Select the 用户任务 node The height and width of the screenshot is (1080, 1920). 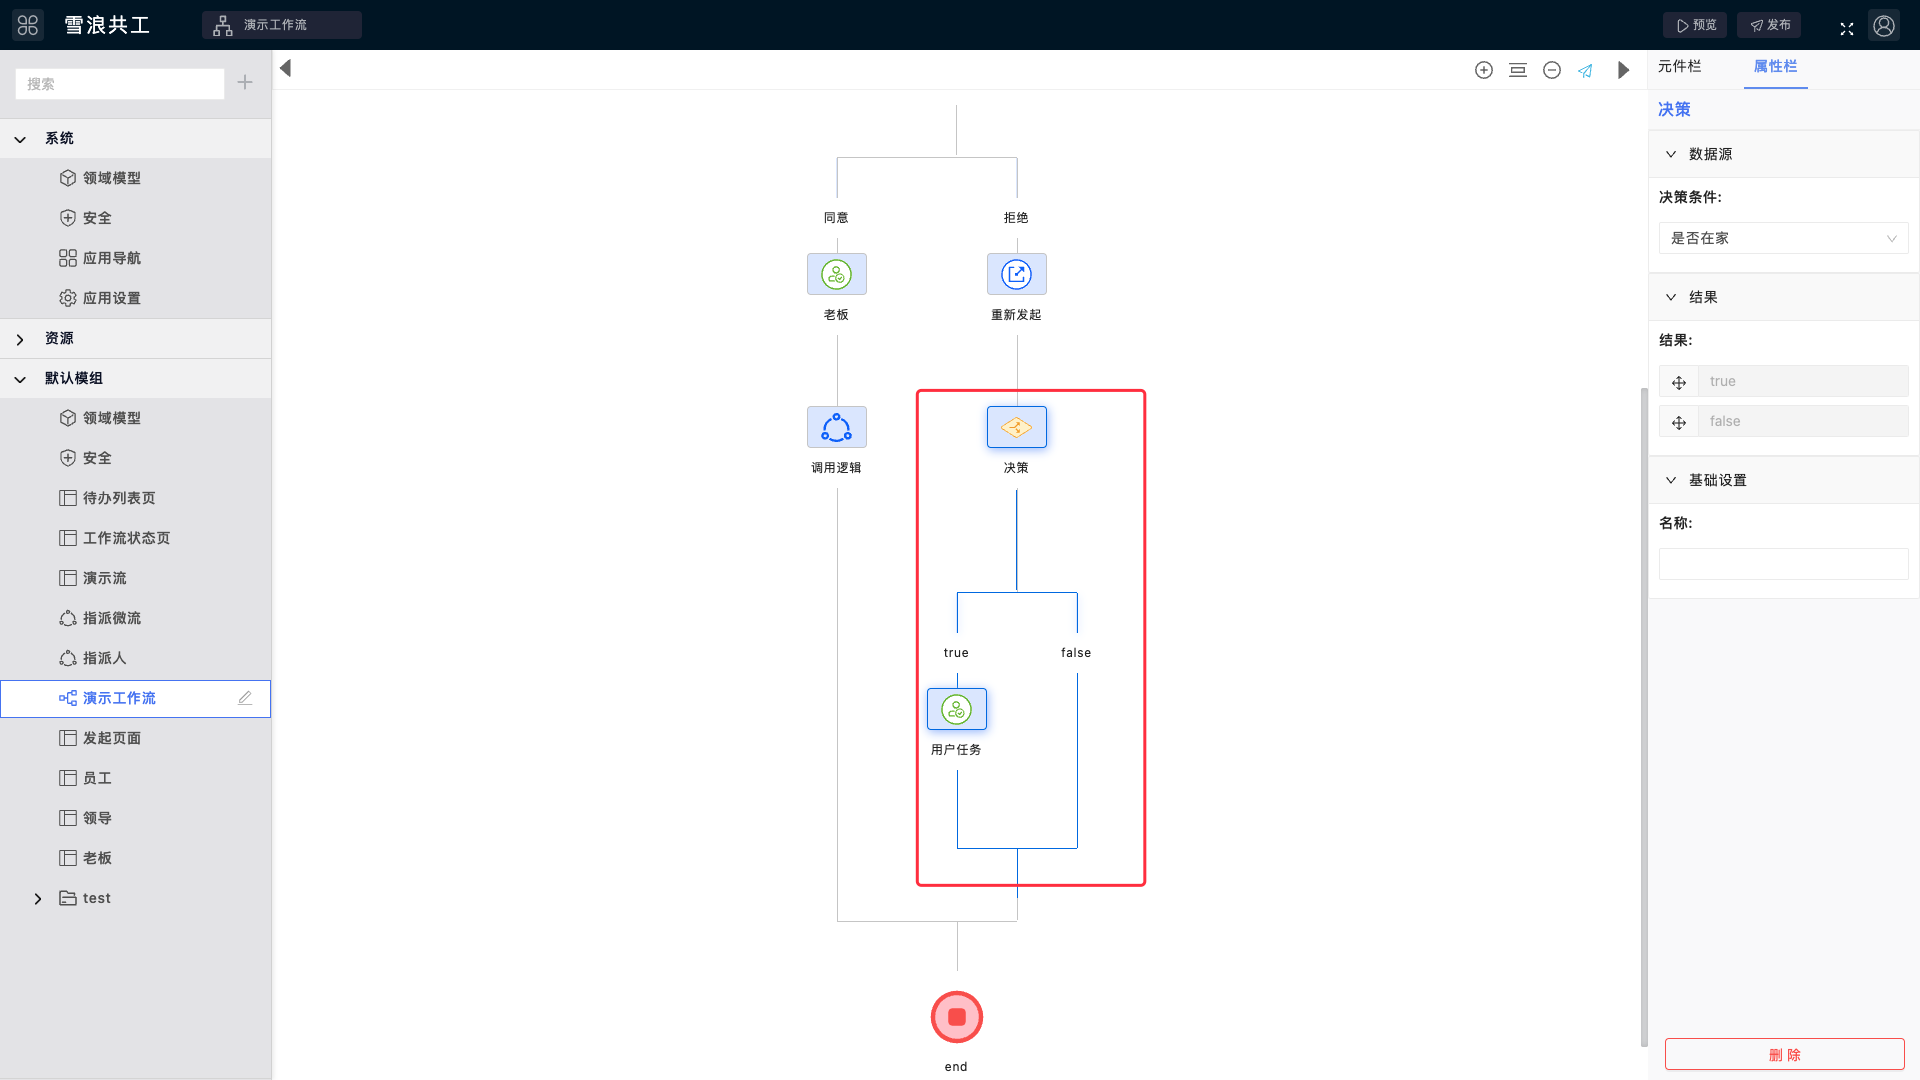957,709
